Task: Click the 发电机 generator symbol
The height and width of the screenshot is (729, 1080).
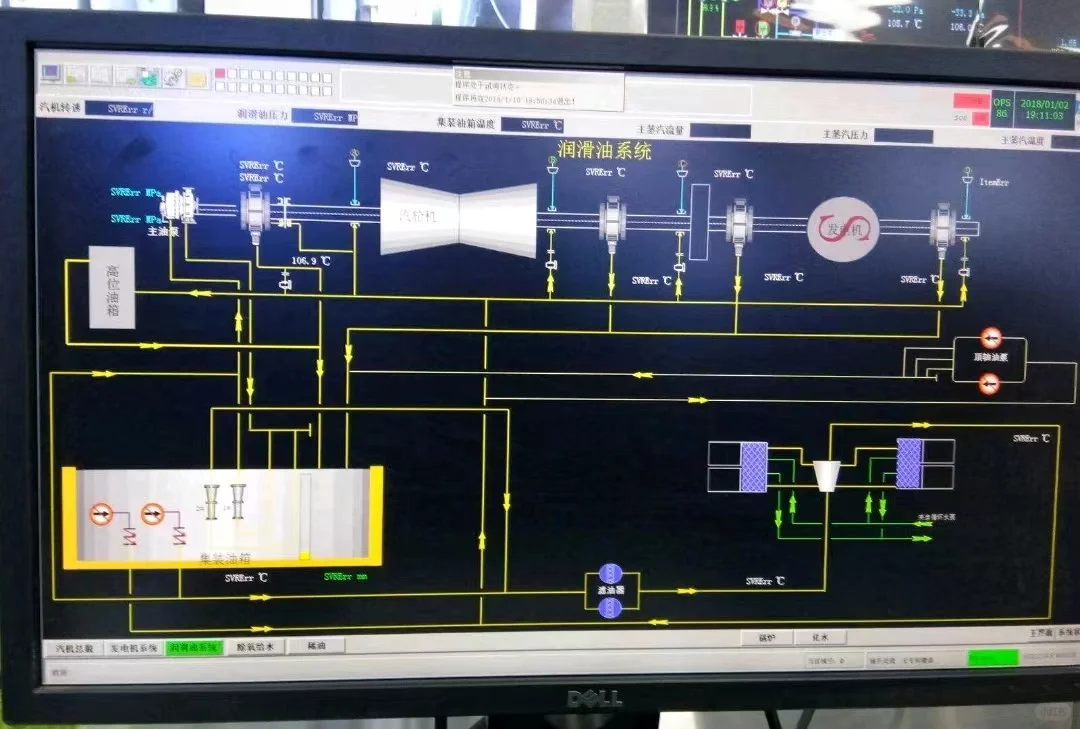Action: tap(844, 229)
